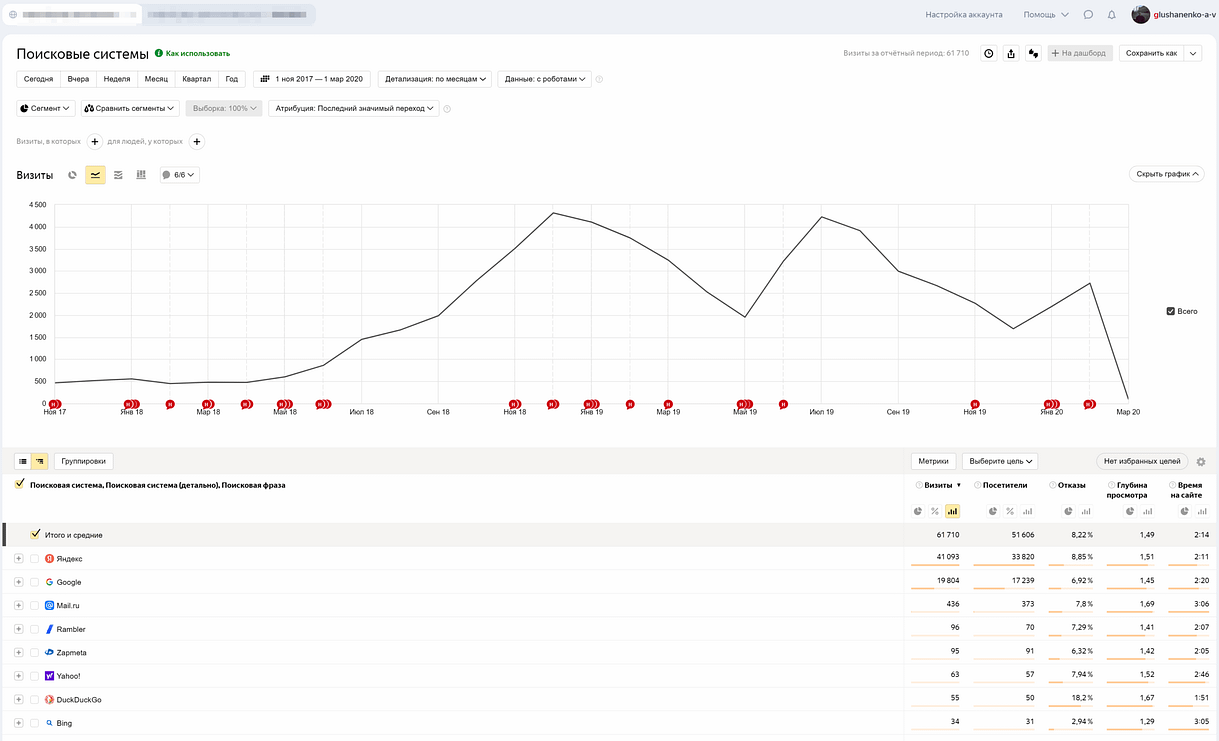Viewport: 1219px width, 741px height.
Task: Click the 'Группировки' button
Action: click(x=84, y=462)
